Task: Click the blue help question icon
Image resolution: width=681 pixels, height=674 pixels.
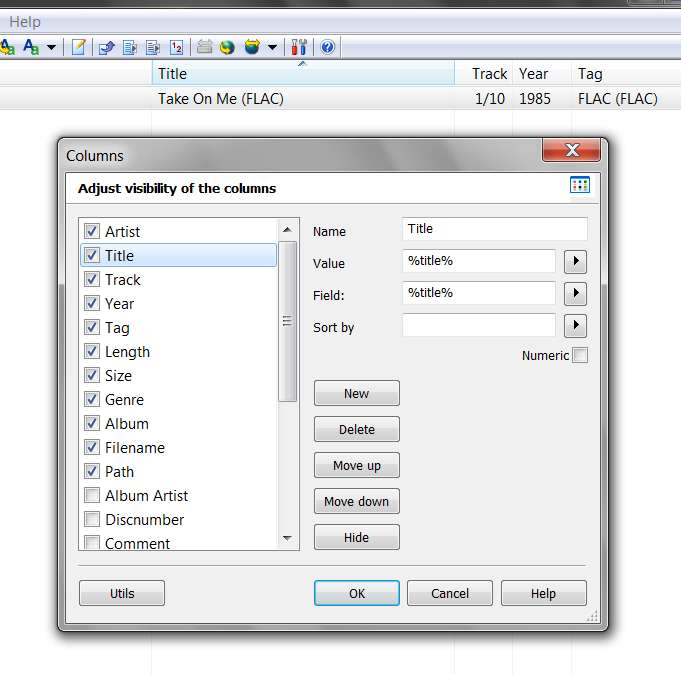Action: [327, 47]
